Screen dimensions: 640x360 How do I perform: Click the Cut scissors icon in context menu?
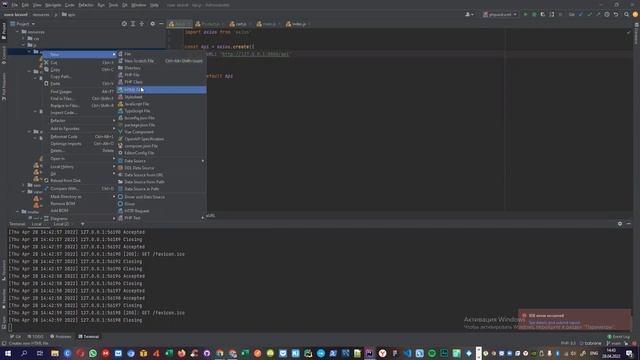click(x=46, y=62)
